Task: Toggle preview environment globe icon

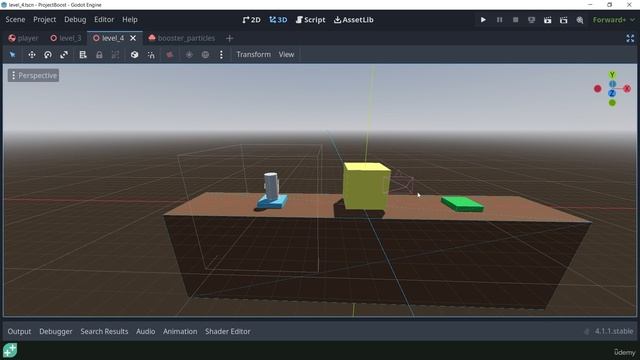Action: pyautogui.click(x=205, y=55)
